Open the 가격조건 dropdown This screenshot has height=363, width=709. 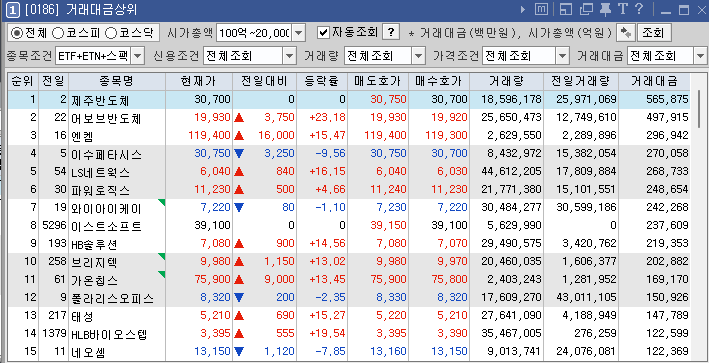point(562,56)
